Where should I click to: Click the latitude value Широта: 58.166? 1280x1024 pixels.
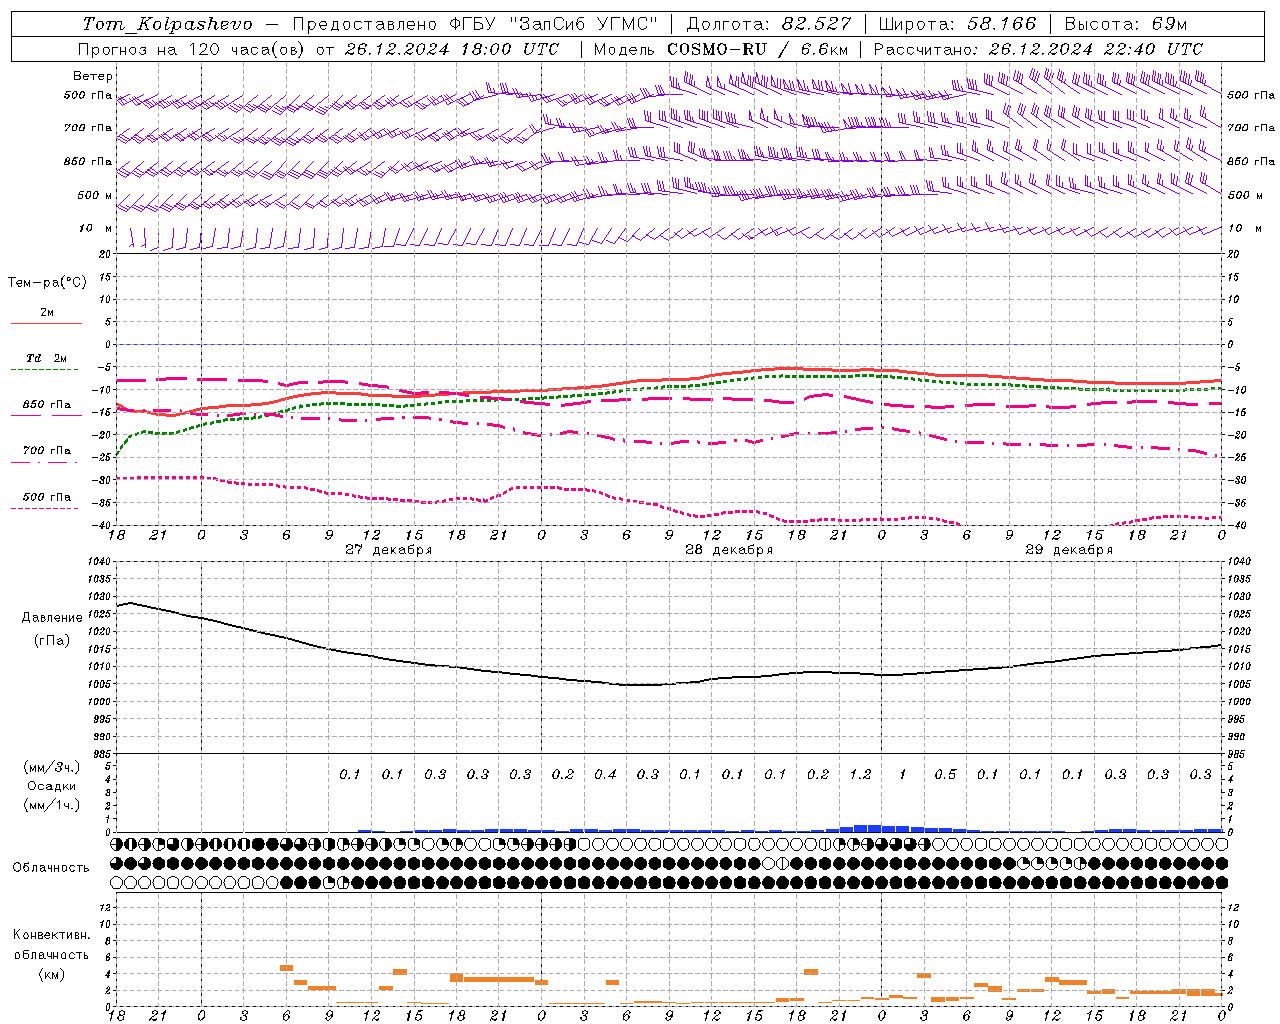tap(958, 24)
